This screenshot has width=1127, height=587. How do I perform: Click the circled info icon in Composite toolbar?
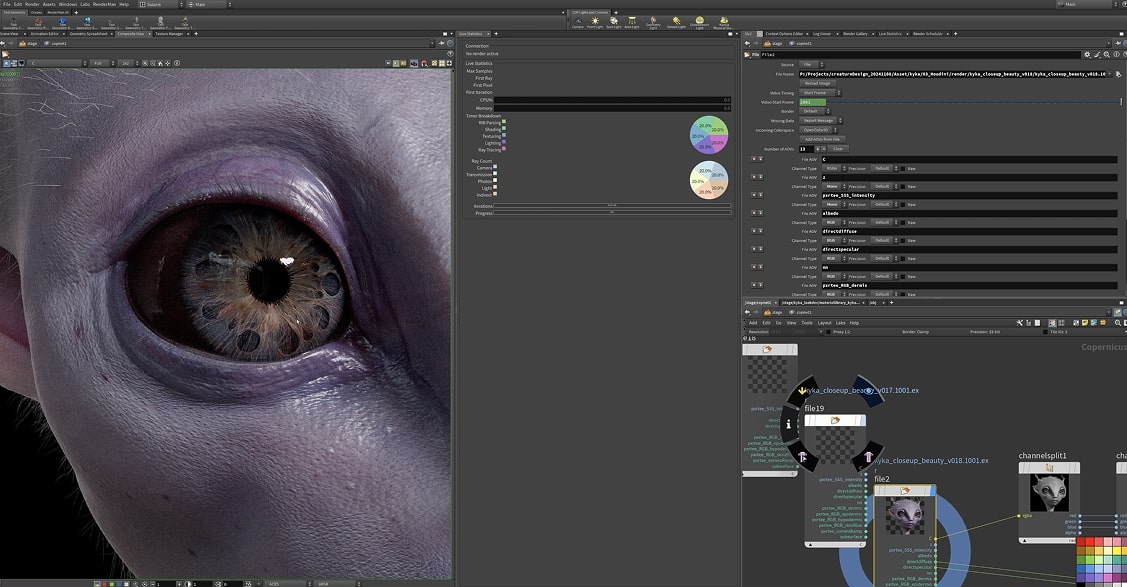click(177, 63)
